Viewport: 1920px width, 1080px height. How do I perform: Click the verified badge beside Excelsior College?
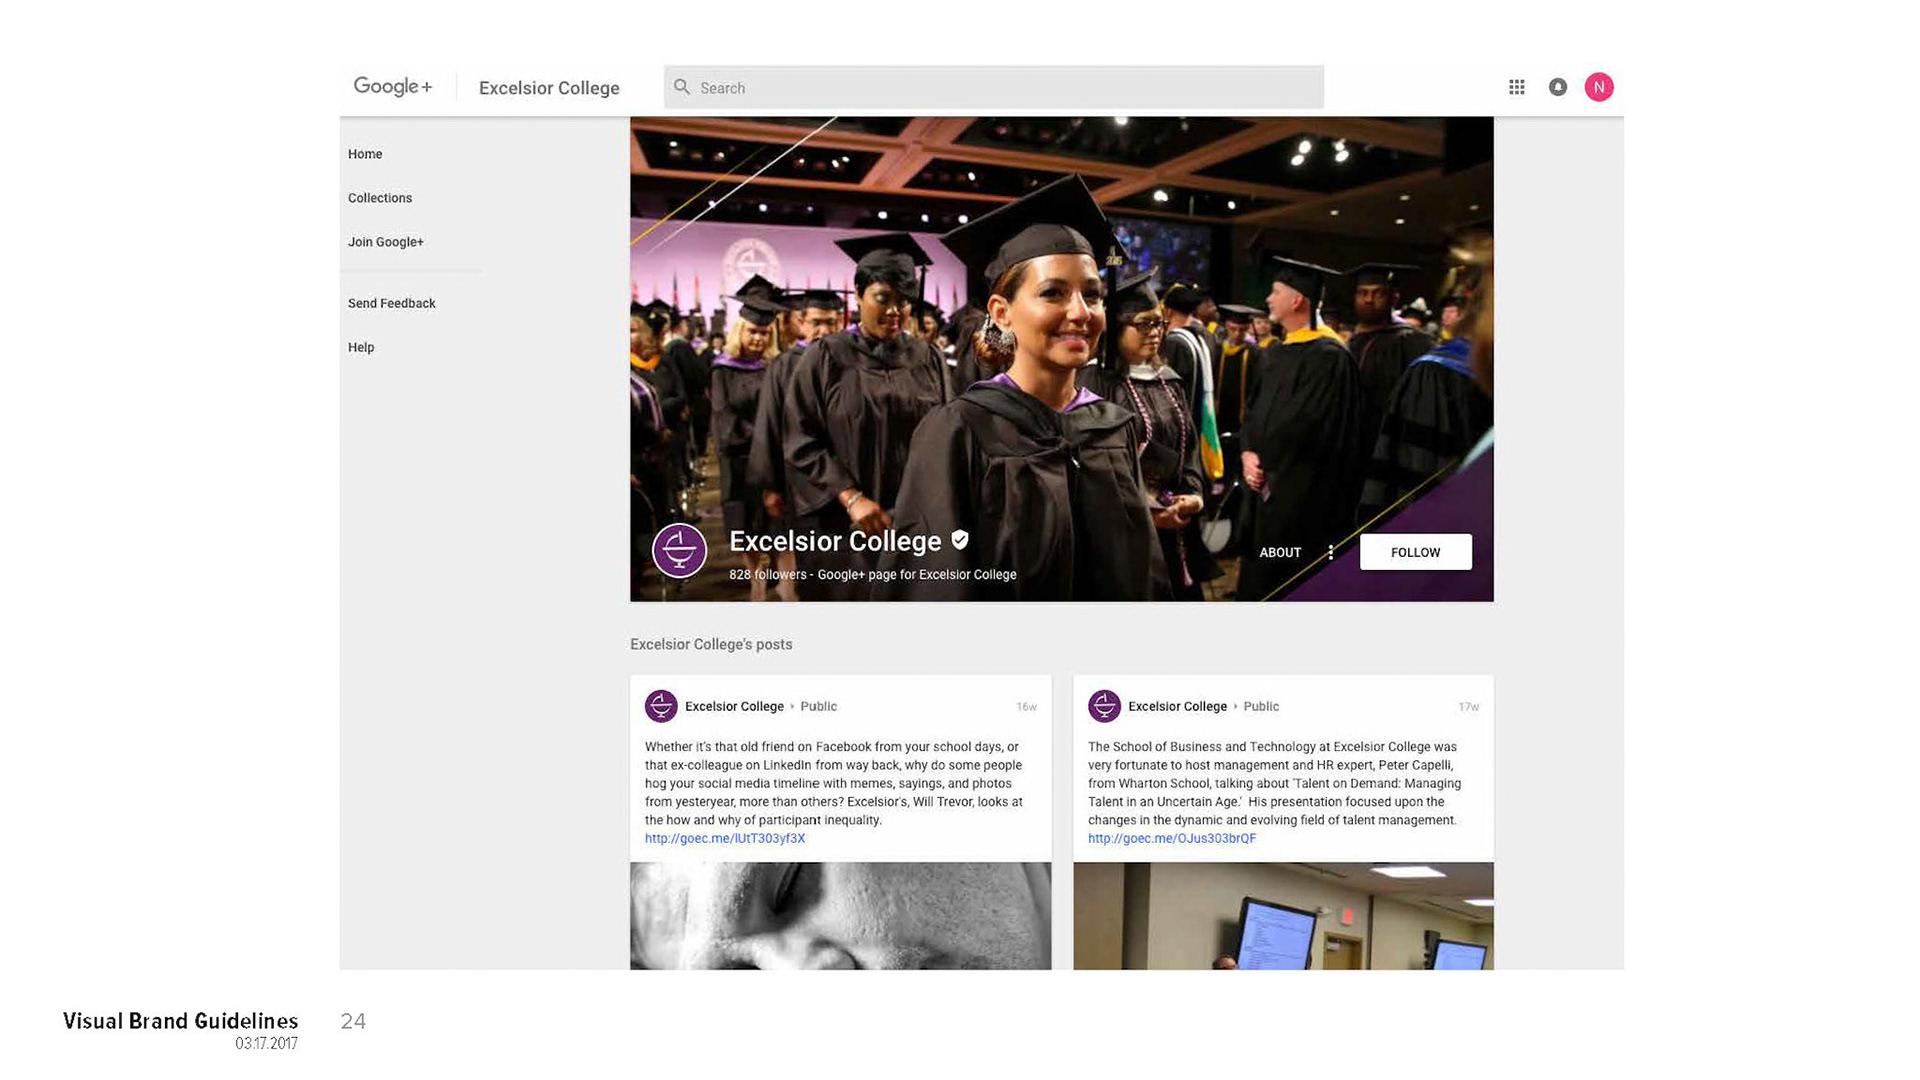(x=960, y=540)
